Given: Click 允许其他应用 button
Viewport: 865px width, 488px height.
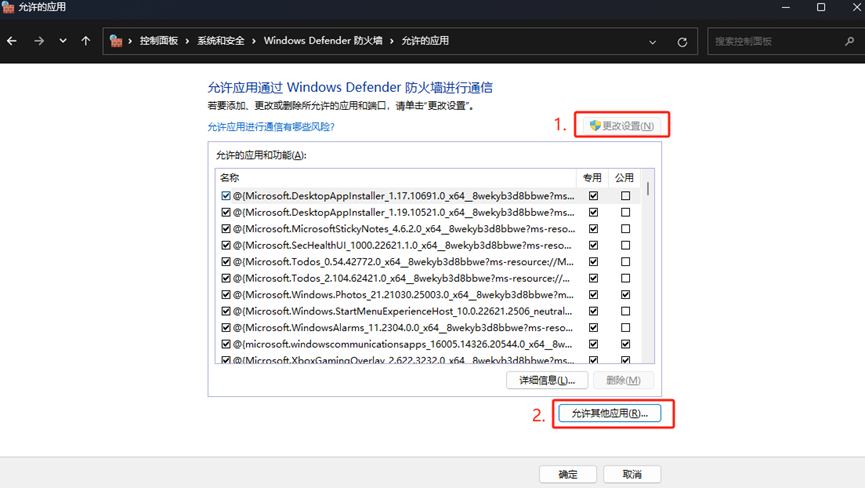Looking at the screenshot, I should point(610,413).
